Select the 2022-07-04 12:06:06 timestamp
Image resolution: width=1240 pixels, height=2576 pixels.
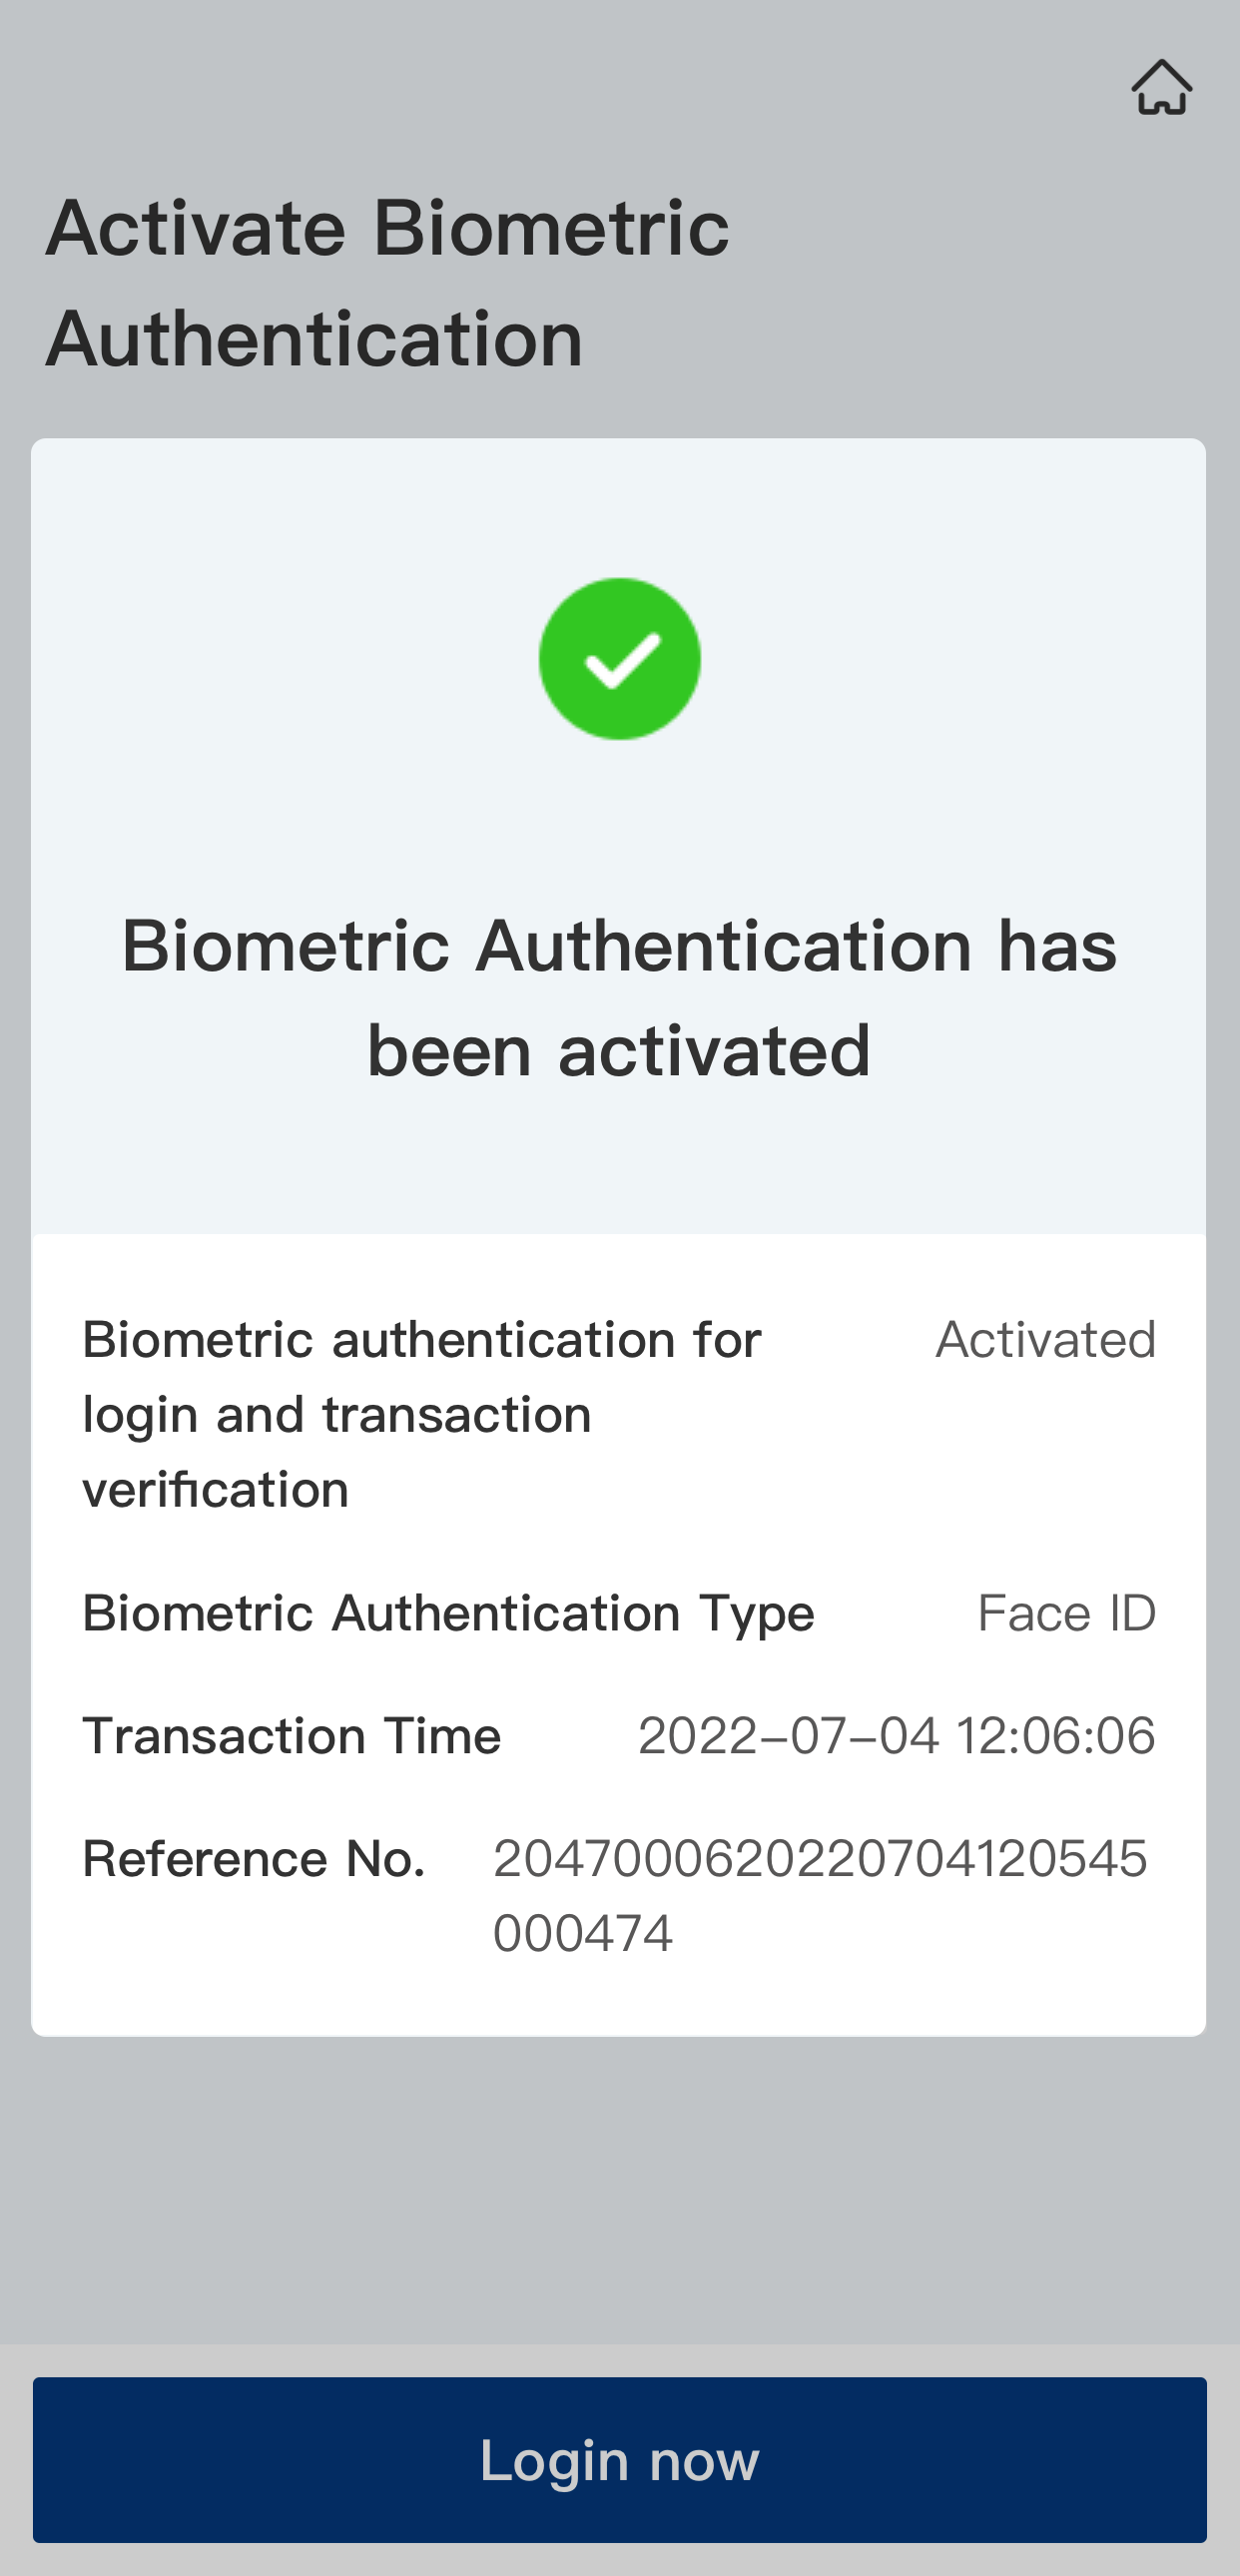point(896,1736)
